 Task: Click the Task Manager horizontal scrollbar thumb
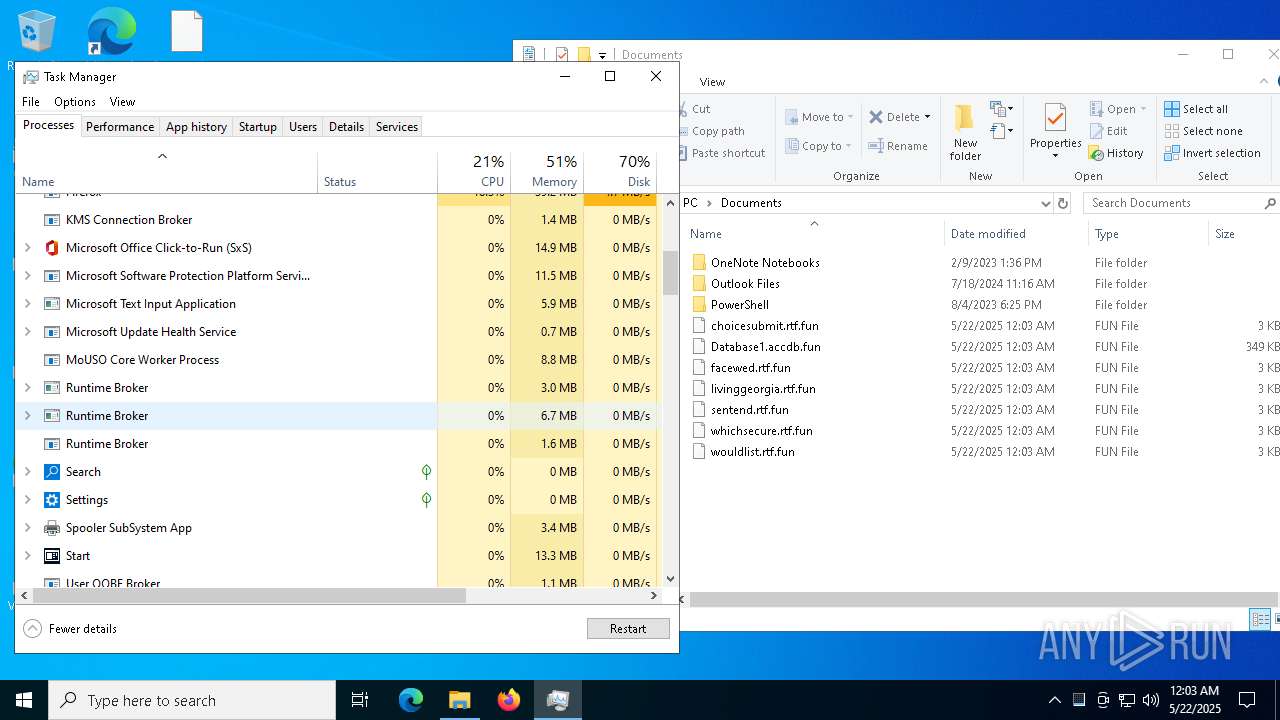click(250, 595)
